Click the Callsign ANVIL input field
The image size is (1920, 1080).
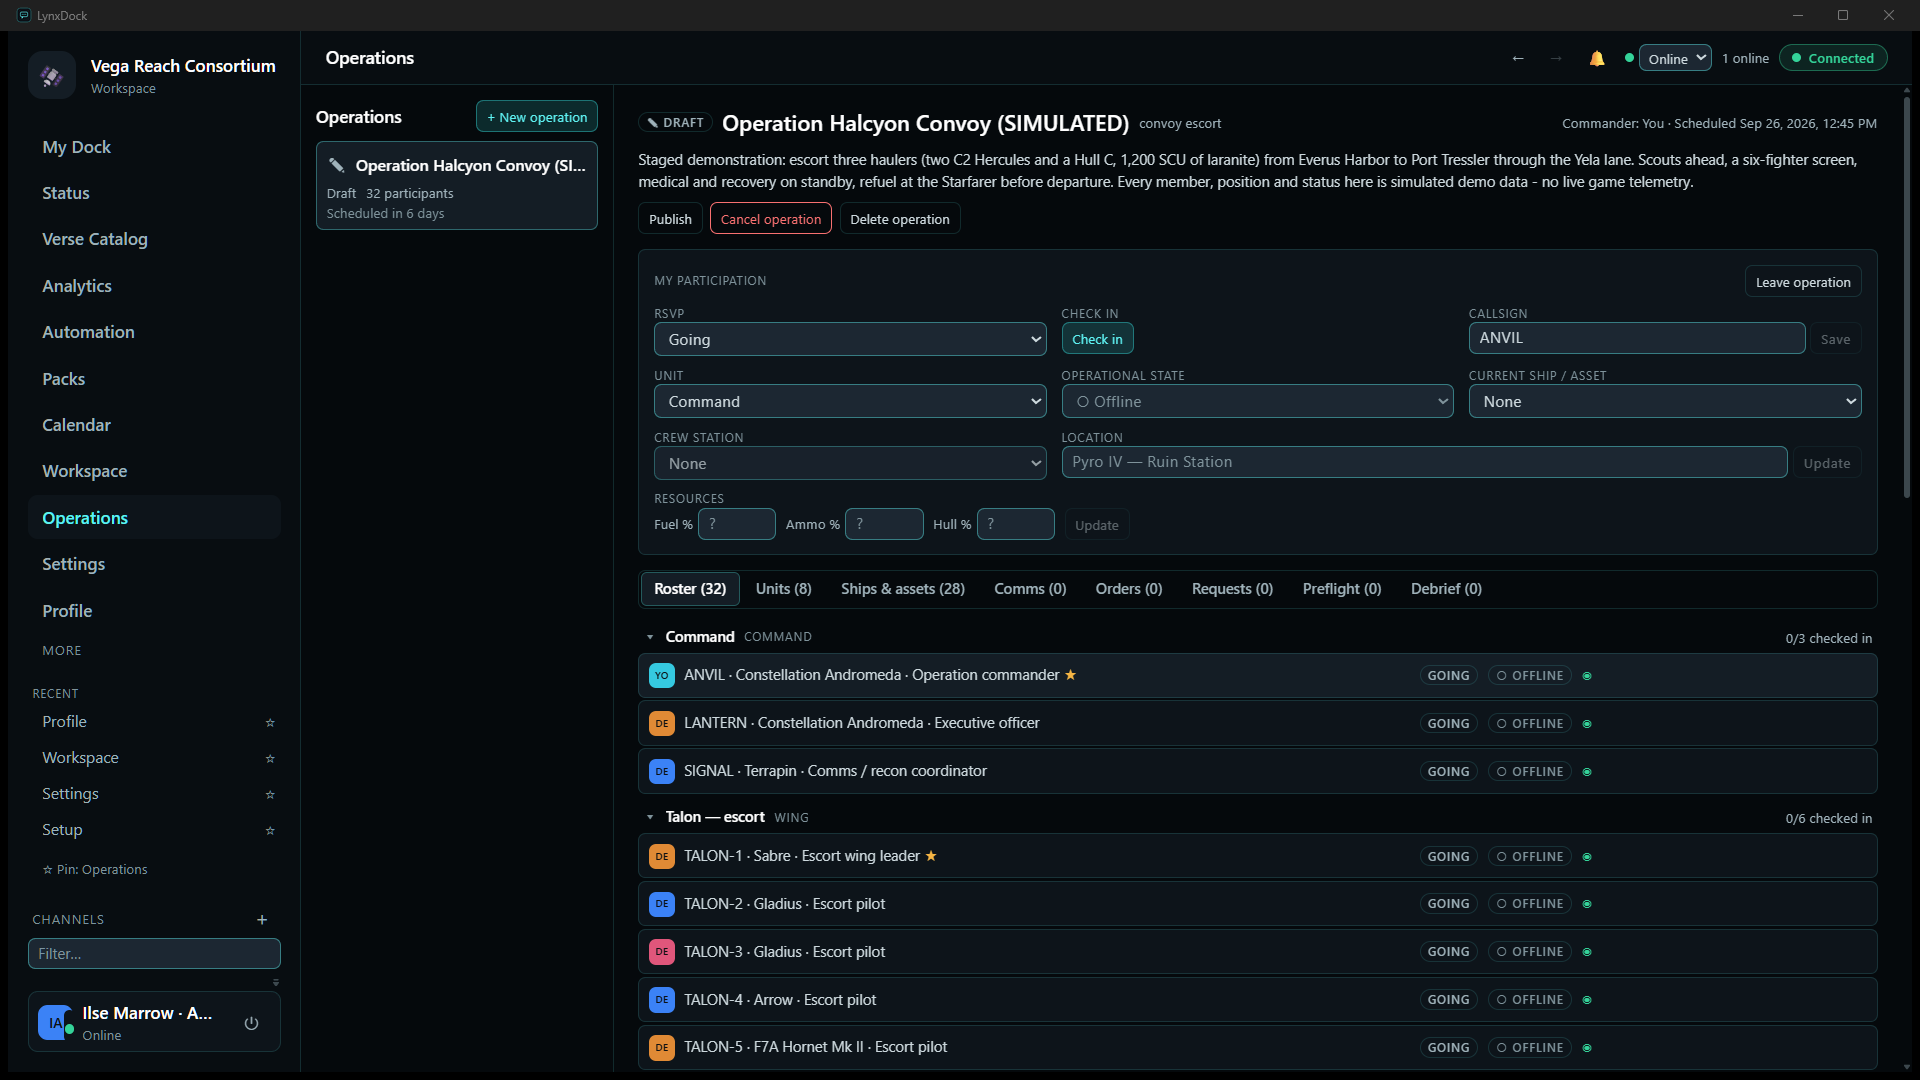click(1636, 338)
